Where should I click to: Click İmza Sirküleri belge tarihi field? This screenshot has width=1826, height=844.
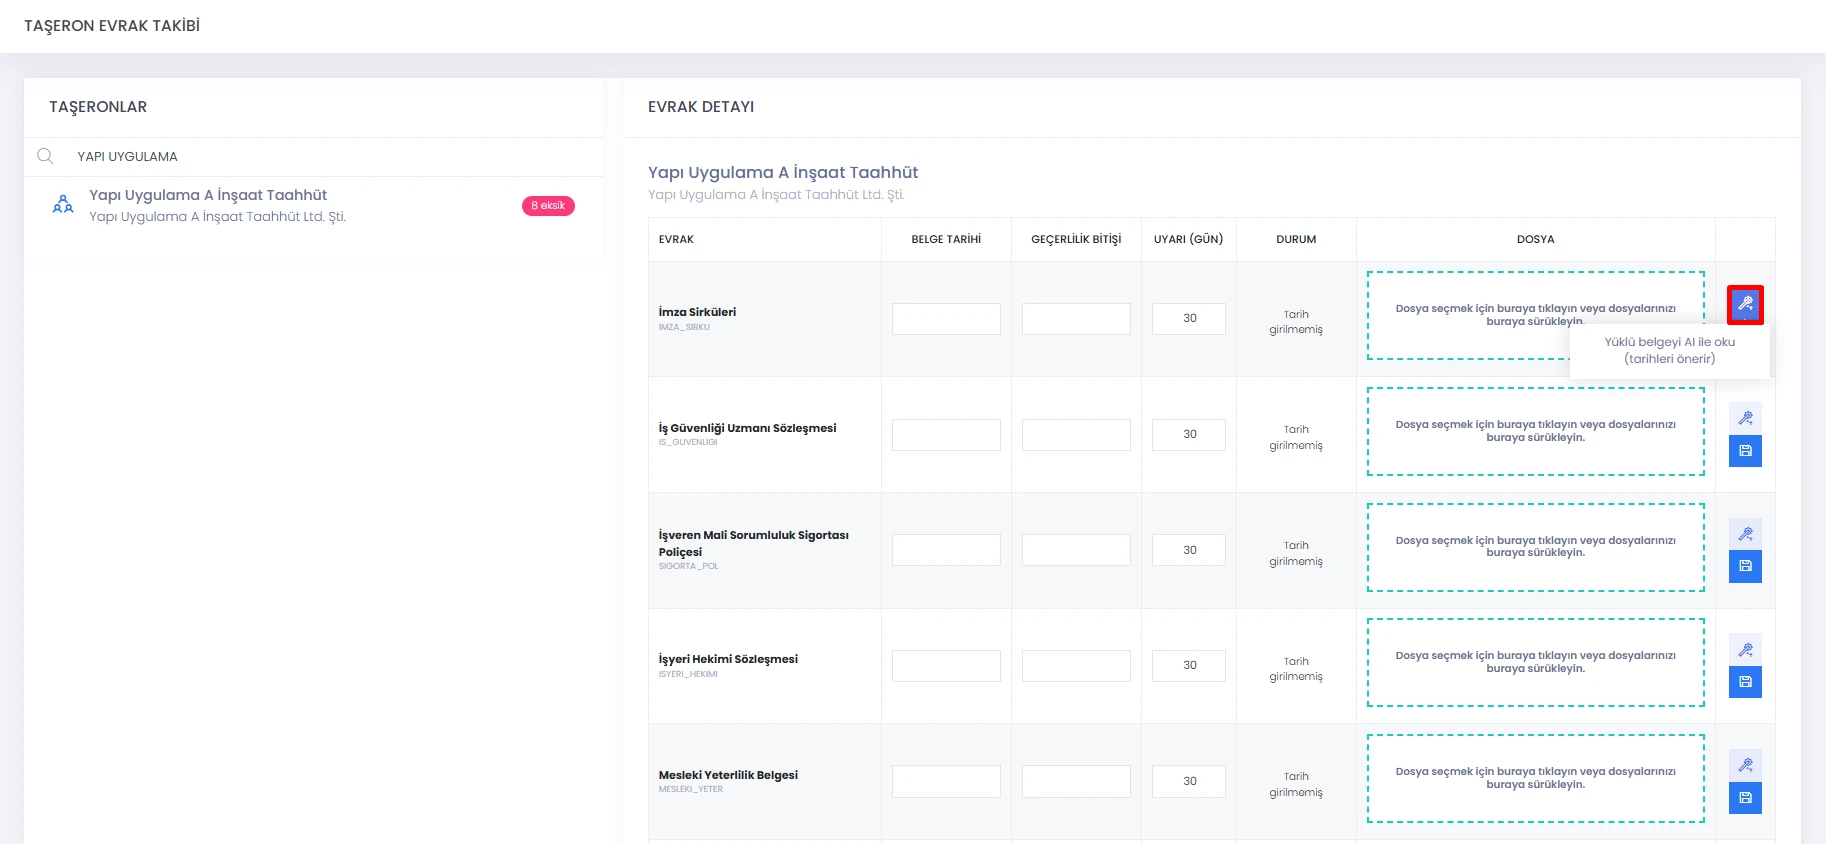click(946, 319)
